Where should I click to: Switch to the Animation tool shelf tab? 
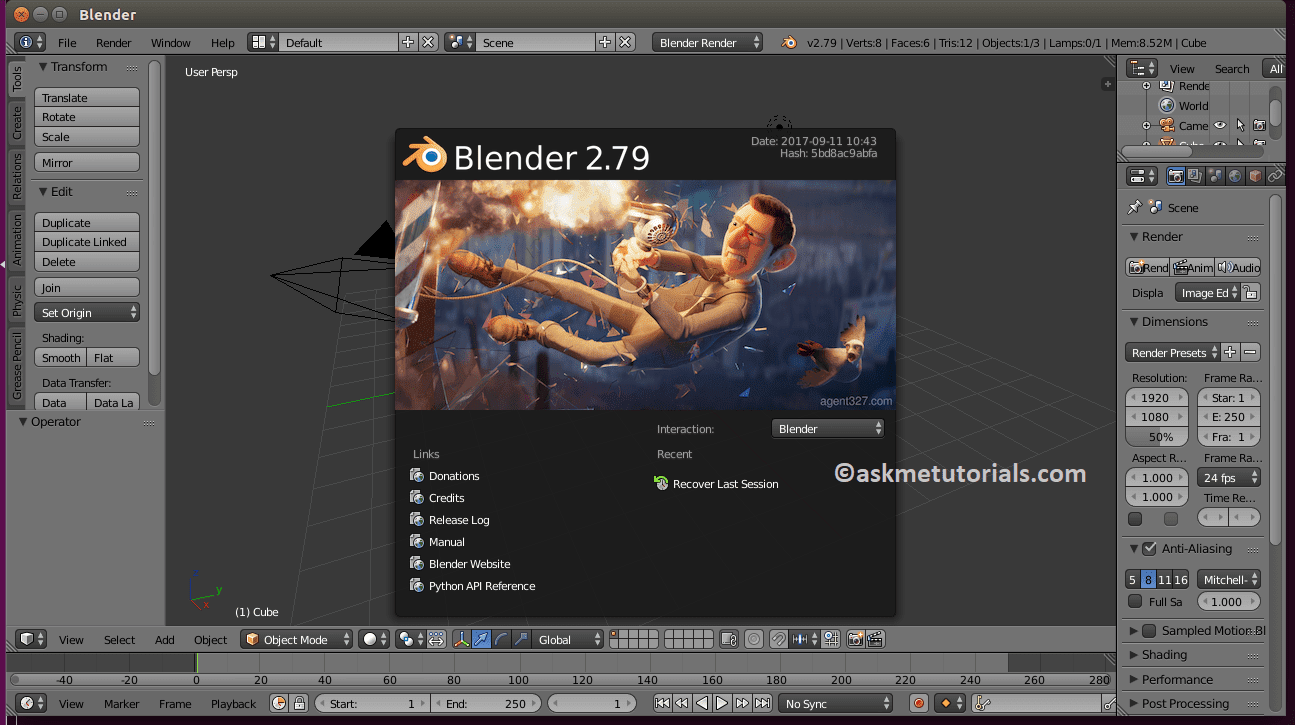click(x=17, y=239)
